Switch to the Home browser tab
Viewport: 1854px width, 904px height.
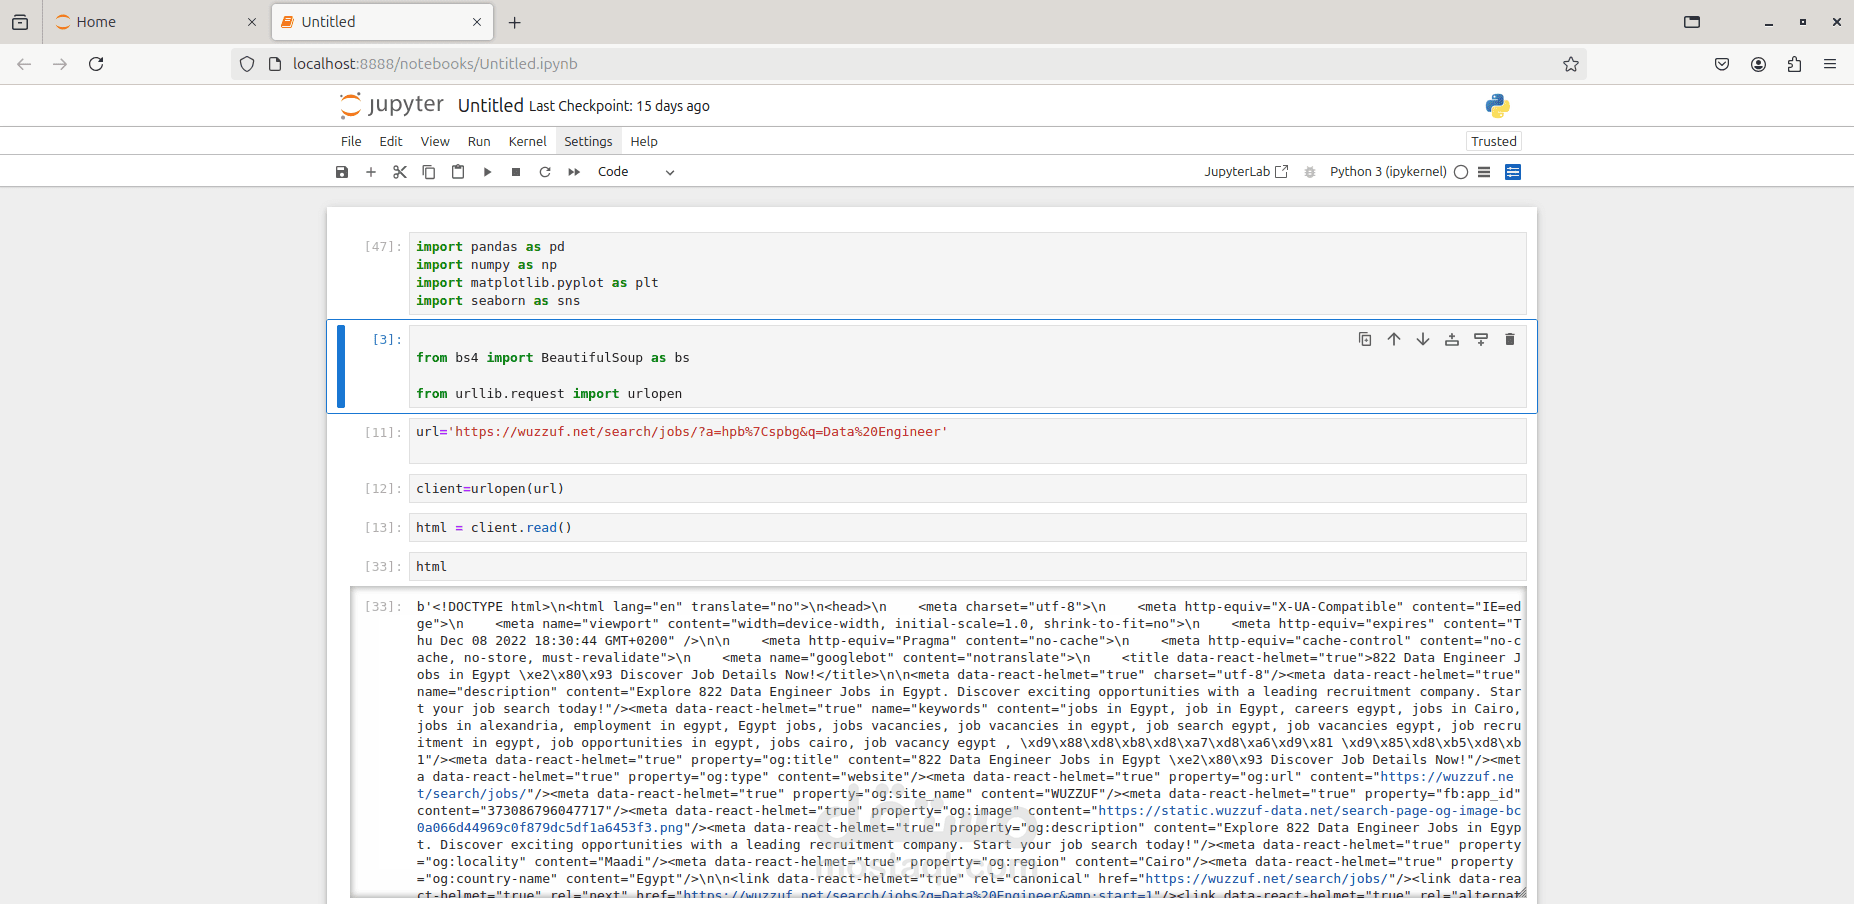[x=156, y=22]
